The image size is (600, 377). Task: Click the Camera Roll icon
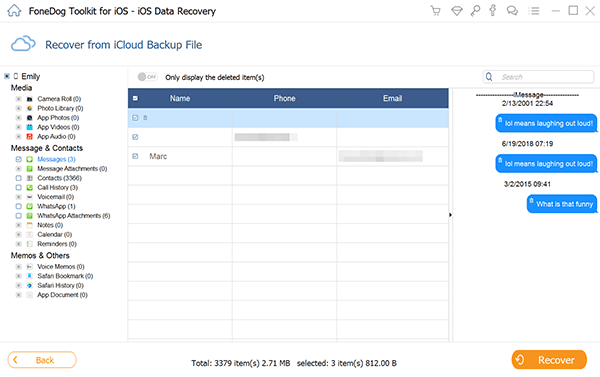point(29,99)
